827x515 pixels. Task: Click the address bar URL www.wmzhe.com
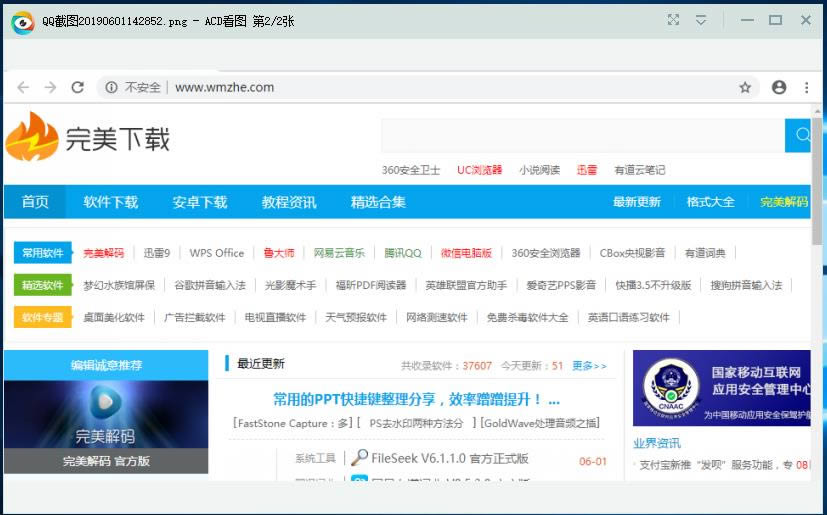coord(224,87)
